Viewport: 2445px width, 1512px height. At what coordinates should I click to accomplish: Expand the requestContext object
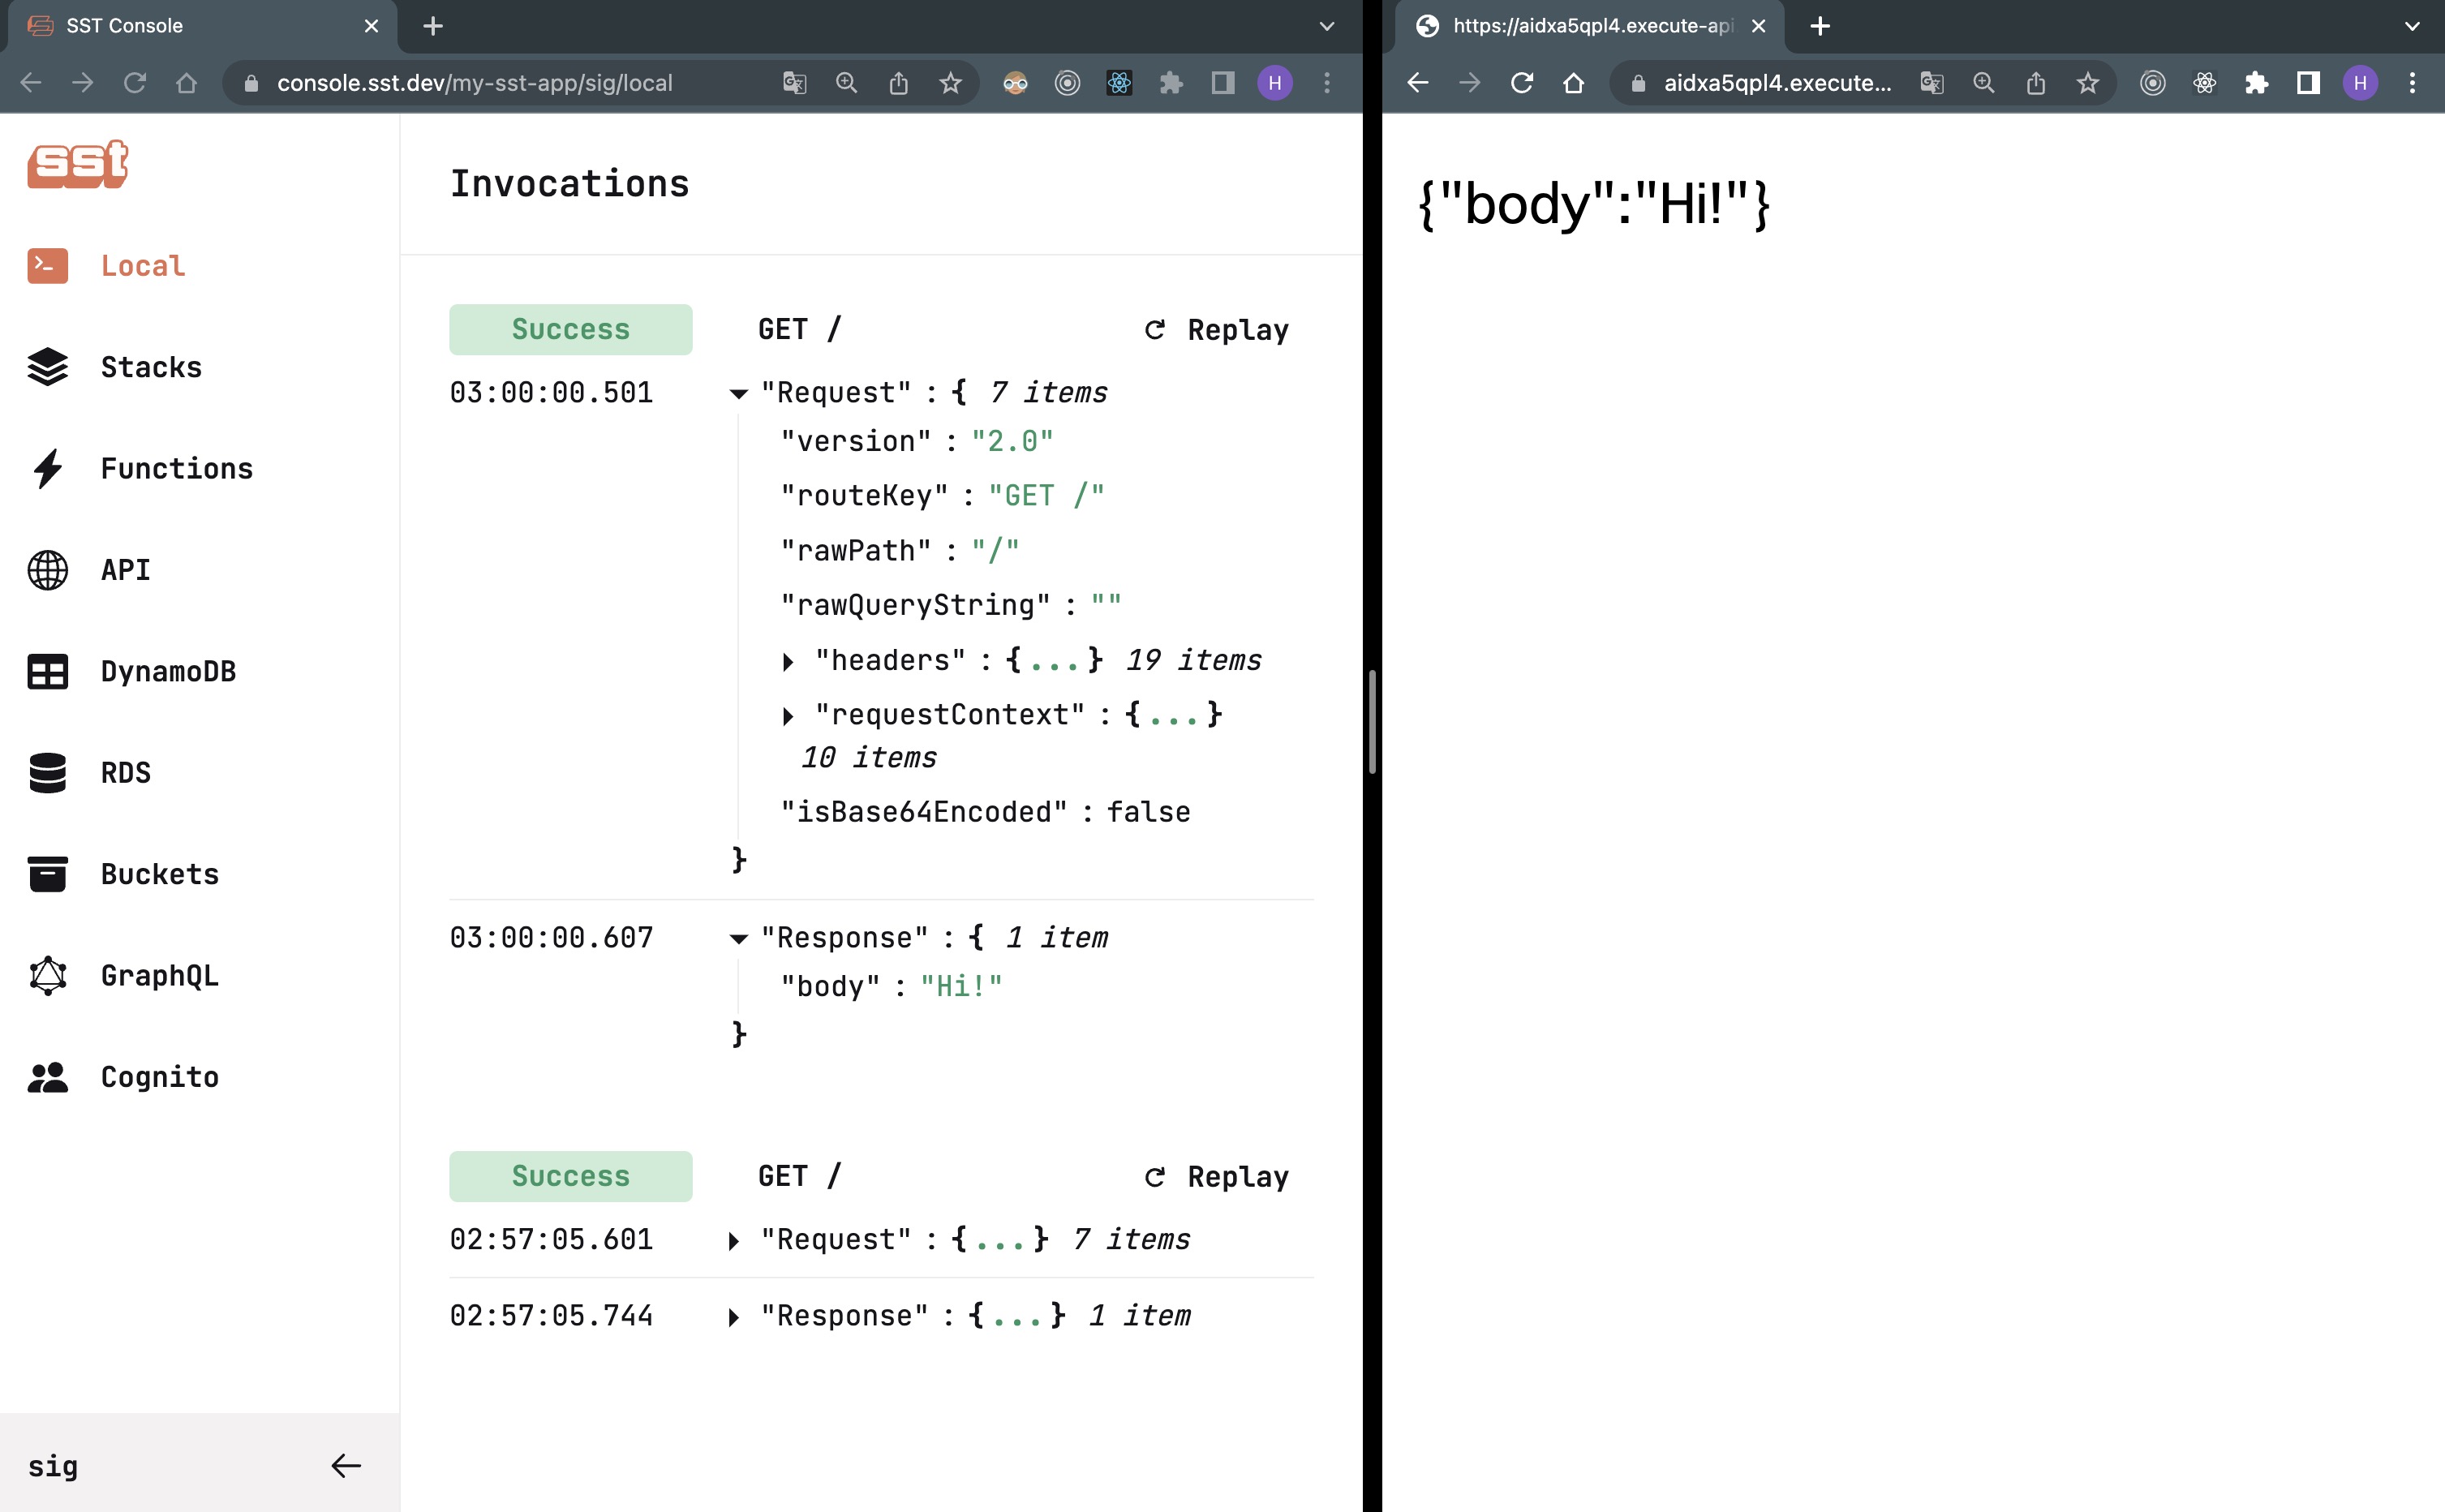789,714
